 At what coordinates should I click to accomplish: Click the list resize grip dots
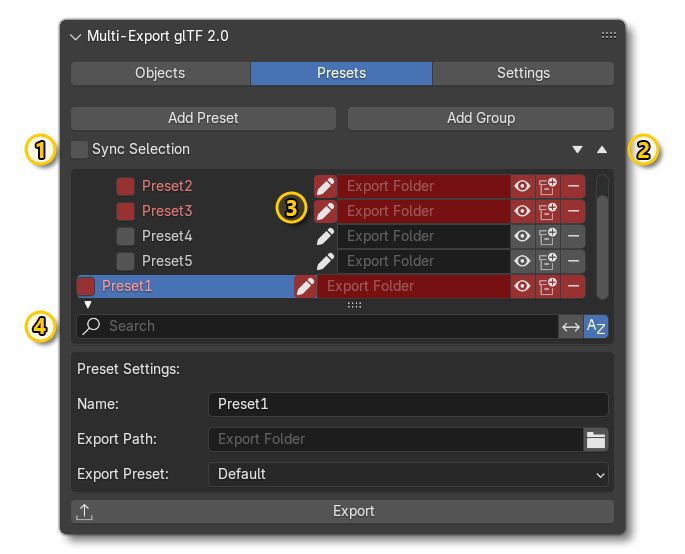[354, 305]
